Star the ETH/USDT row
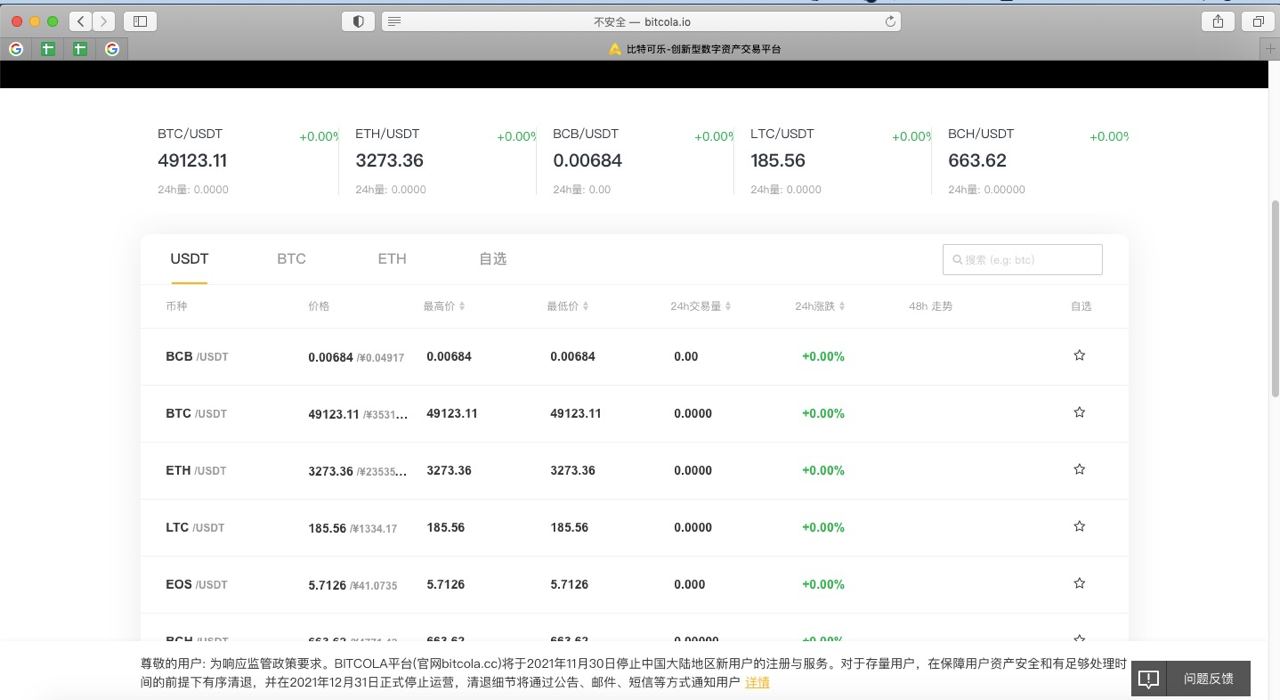 pos(1079,469)
